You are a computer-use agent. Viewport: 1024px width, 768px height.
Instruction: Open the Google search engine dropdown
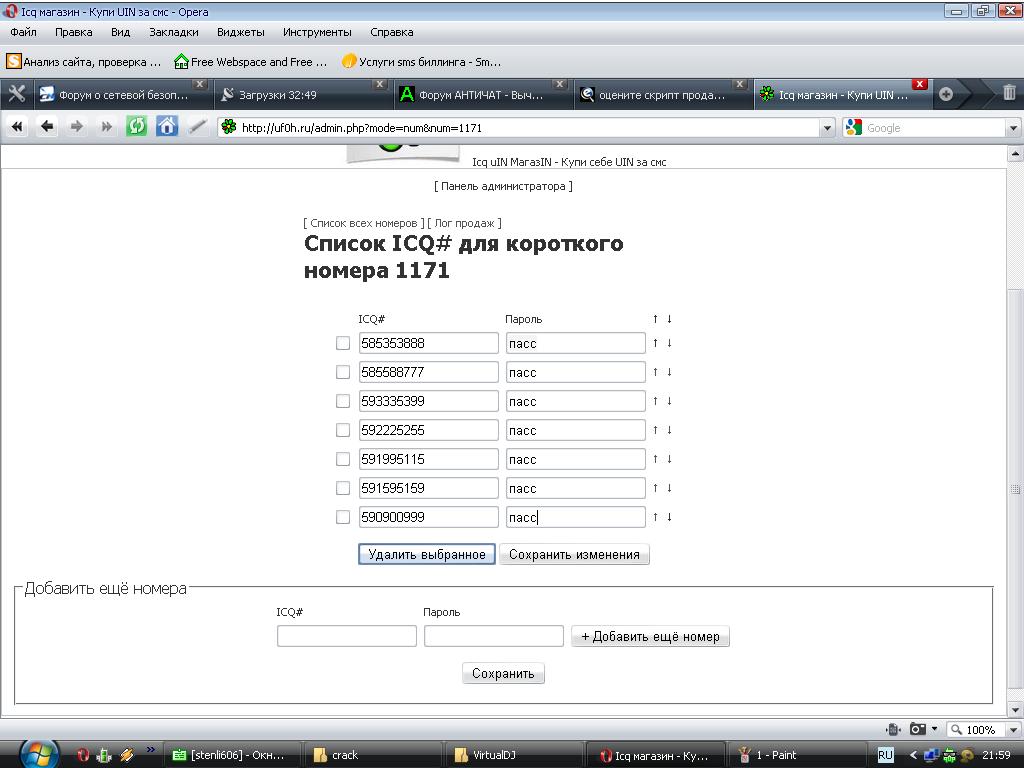[x=854, y=128]
